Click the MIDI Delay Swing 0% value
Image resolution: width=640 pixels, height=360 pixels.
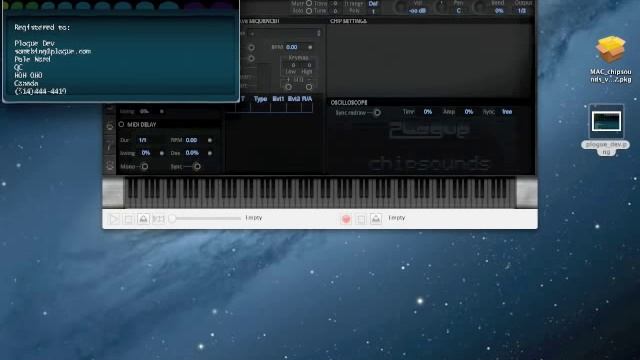146,153
